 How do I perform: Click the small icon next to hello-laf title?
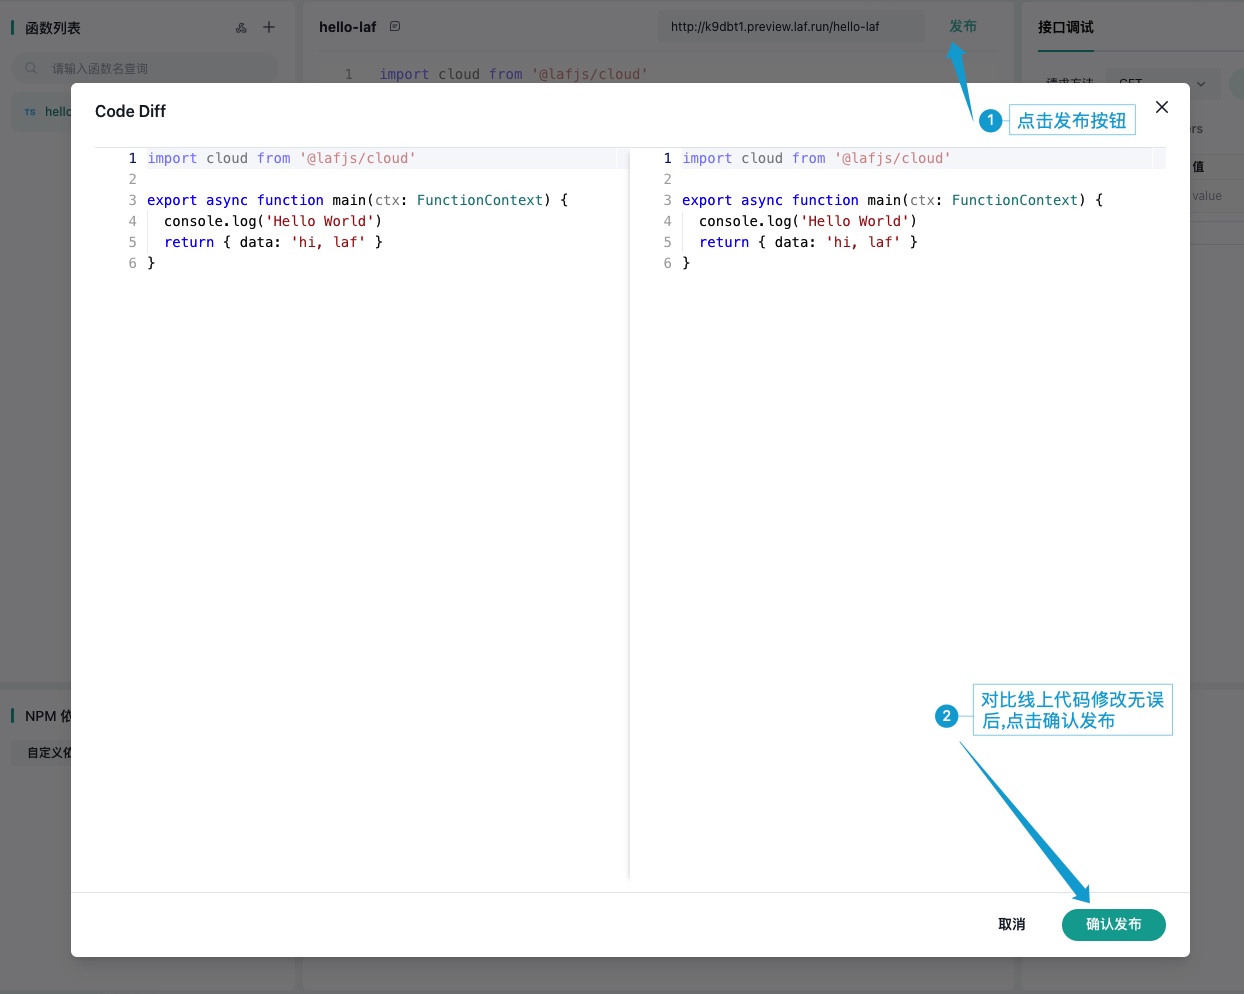(395, 27)
